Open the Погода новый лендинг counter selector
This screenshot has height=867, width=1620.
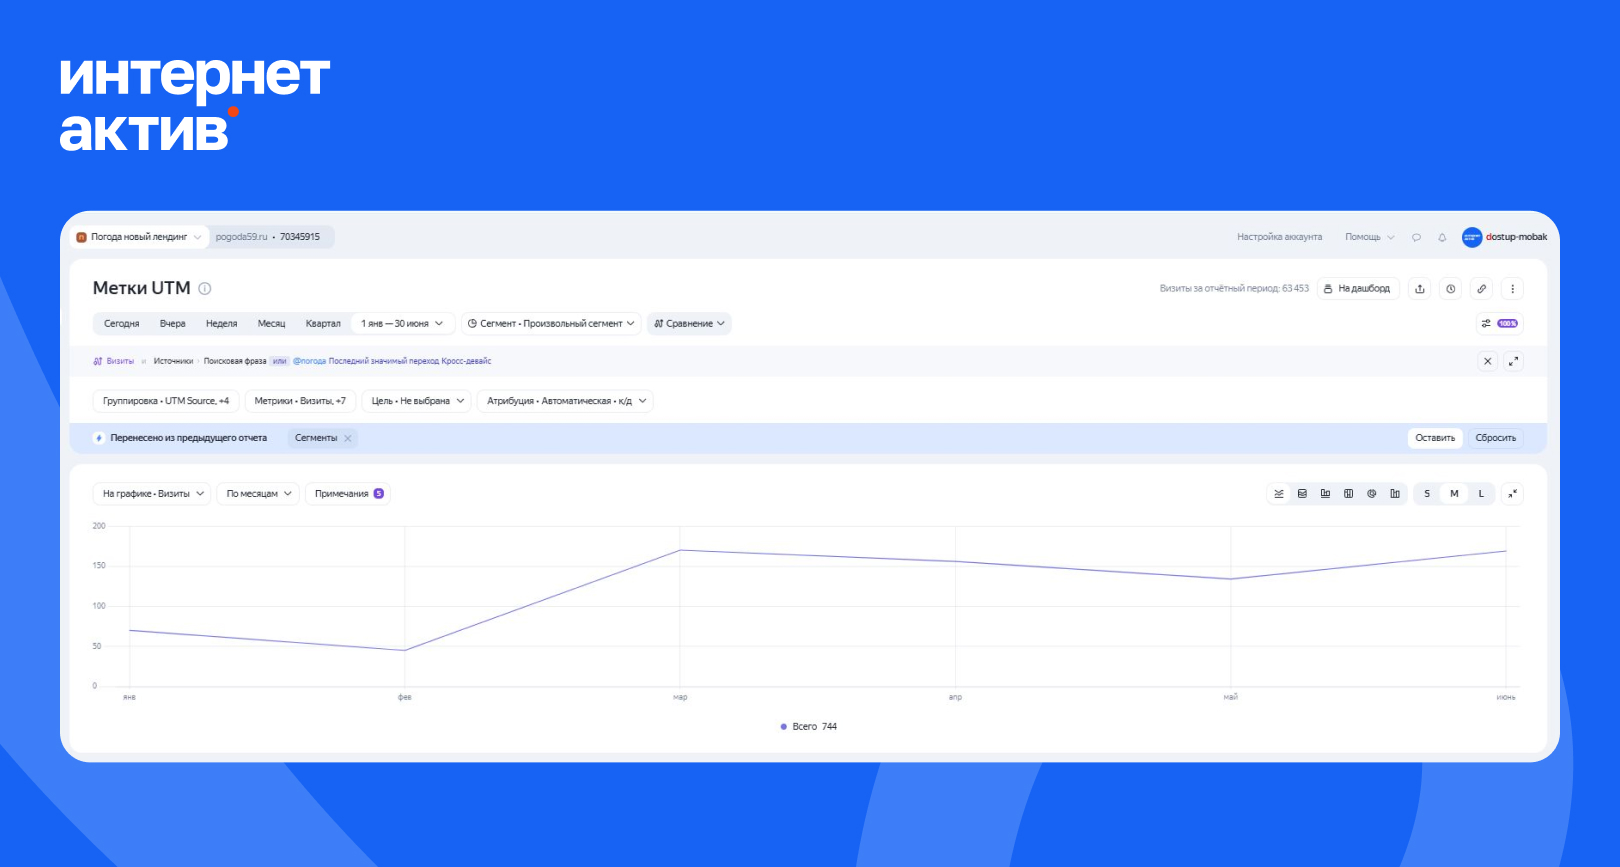pos(139,237)
